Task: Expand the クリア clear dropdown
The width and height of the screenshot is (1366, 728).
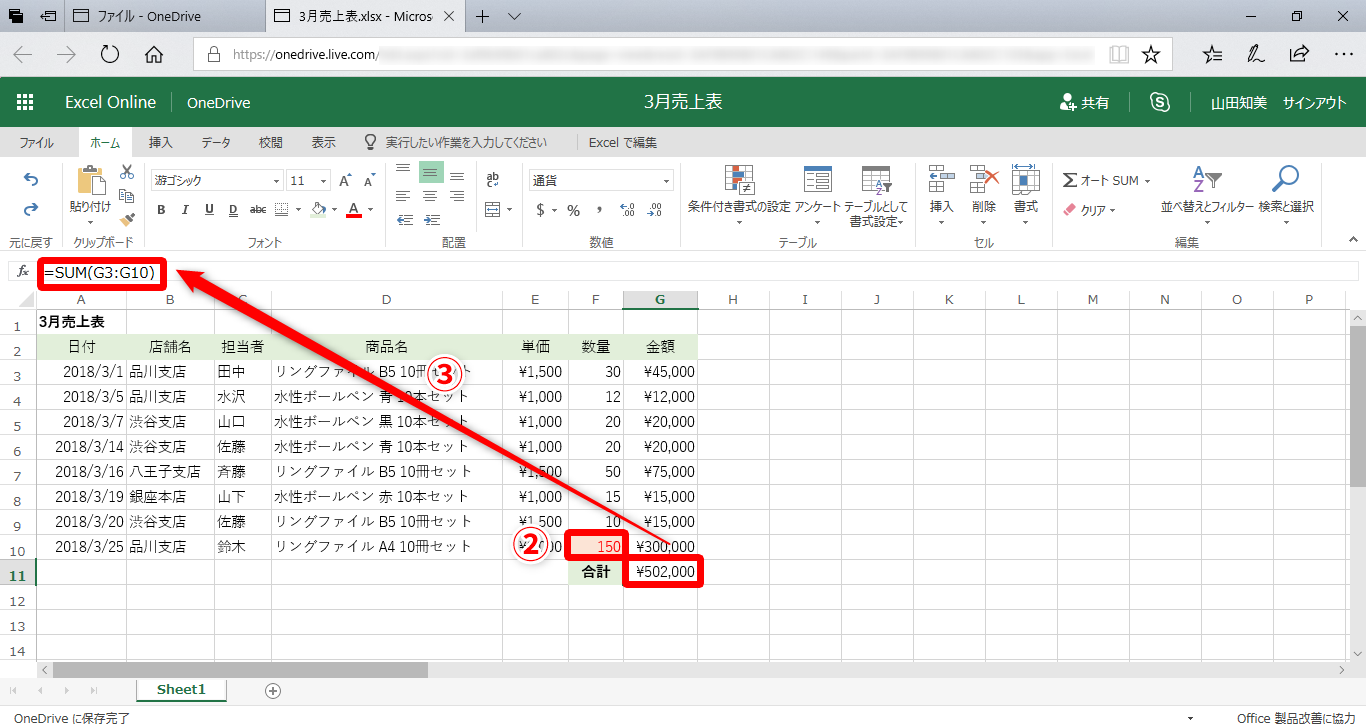Action: click(1112, 211)
